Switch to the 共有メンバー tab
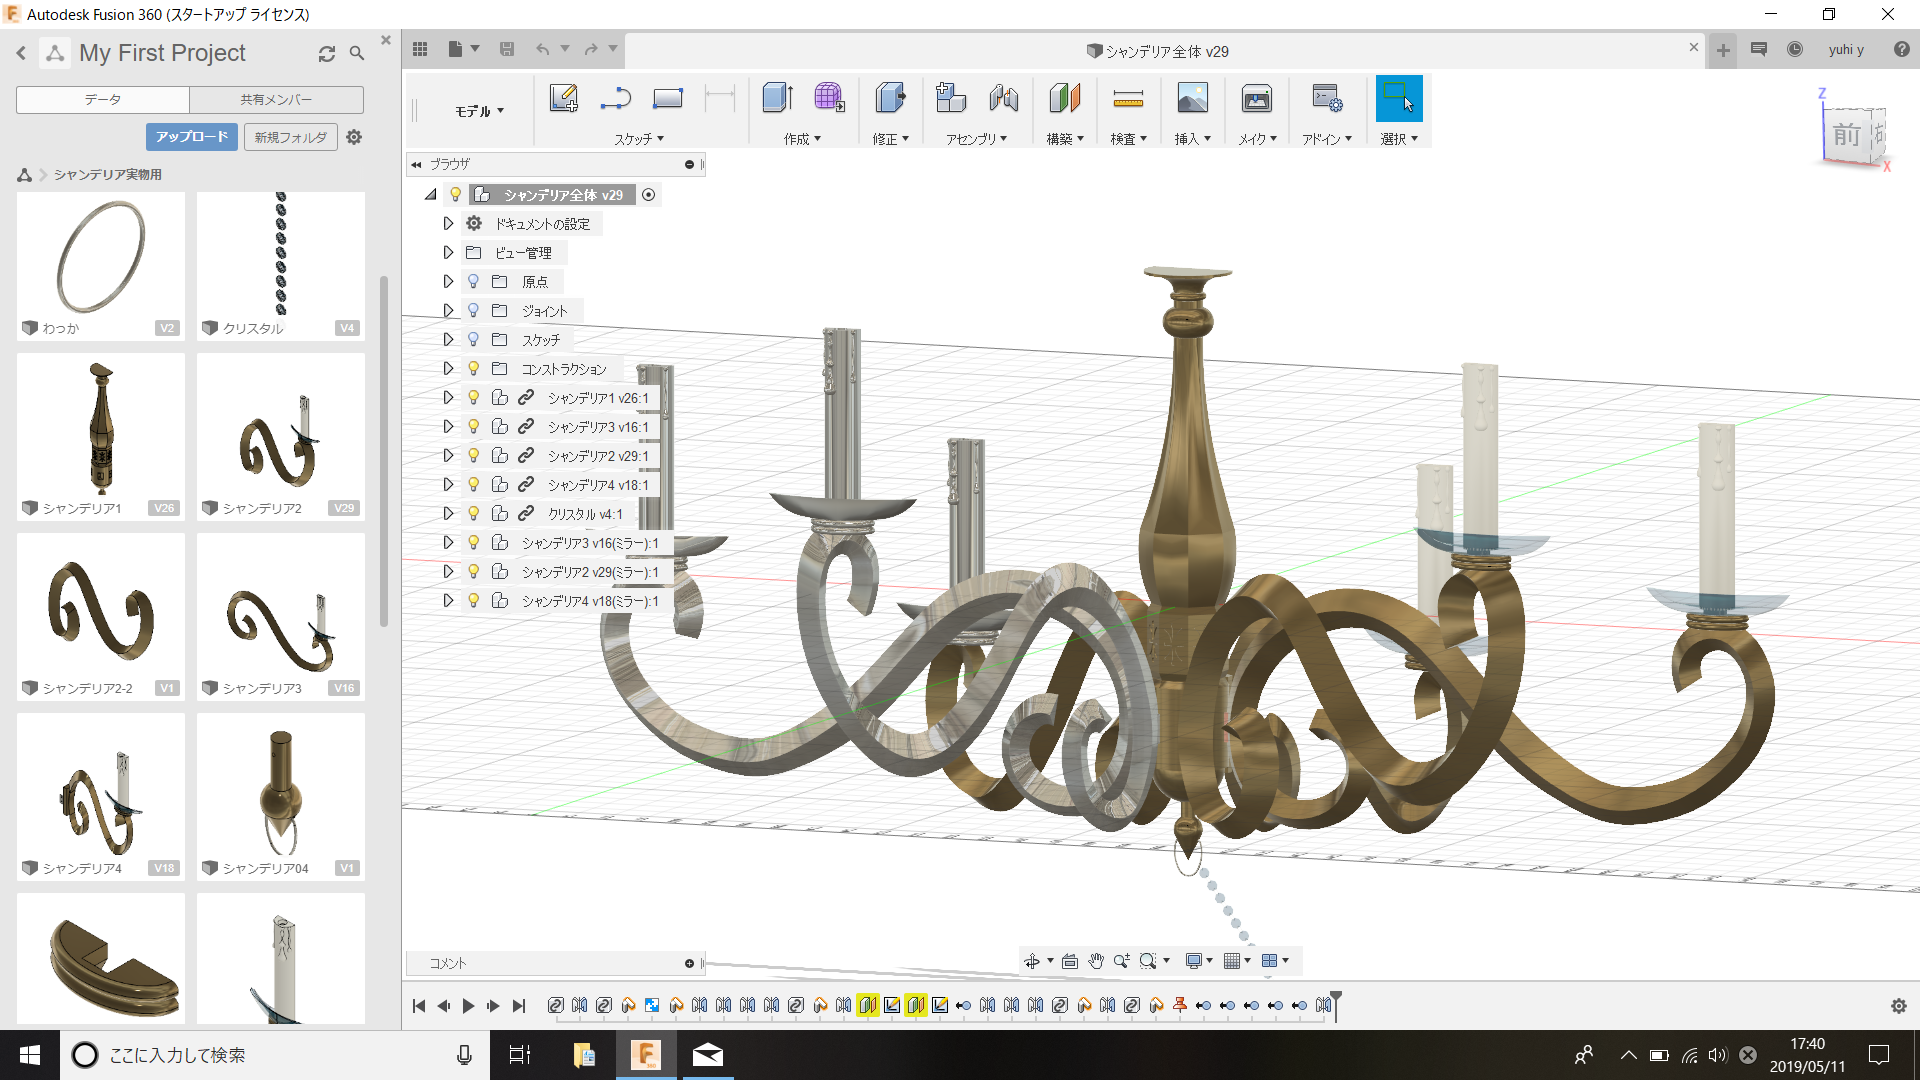 (x=276, y=99)
